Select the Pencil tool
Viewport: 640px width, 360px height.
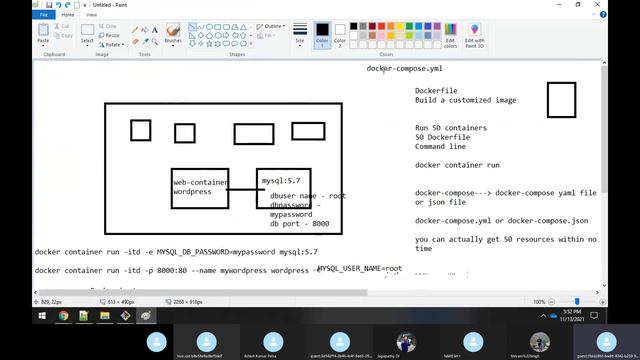(135, 30)
